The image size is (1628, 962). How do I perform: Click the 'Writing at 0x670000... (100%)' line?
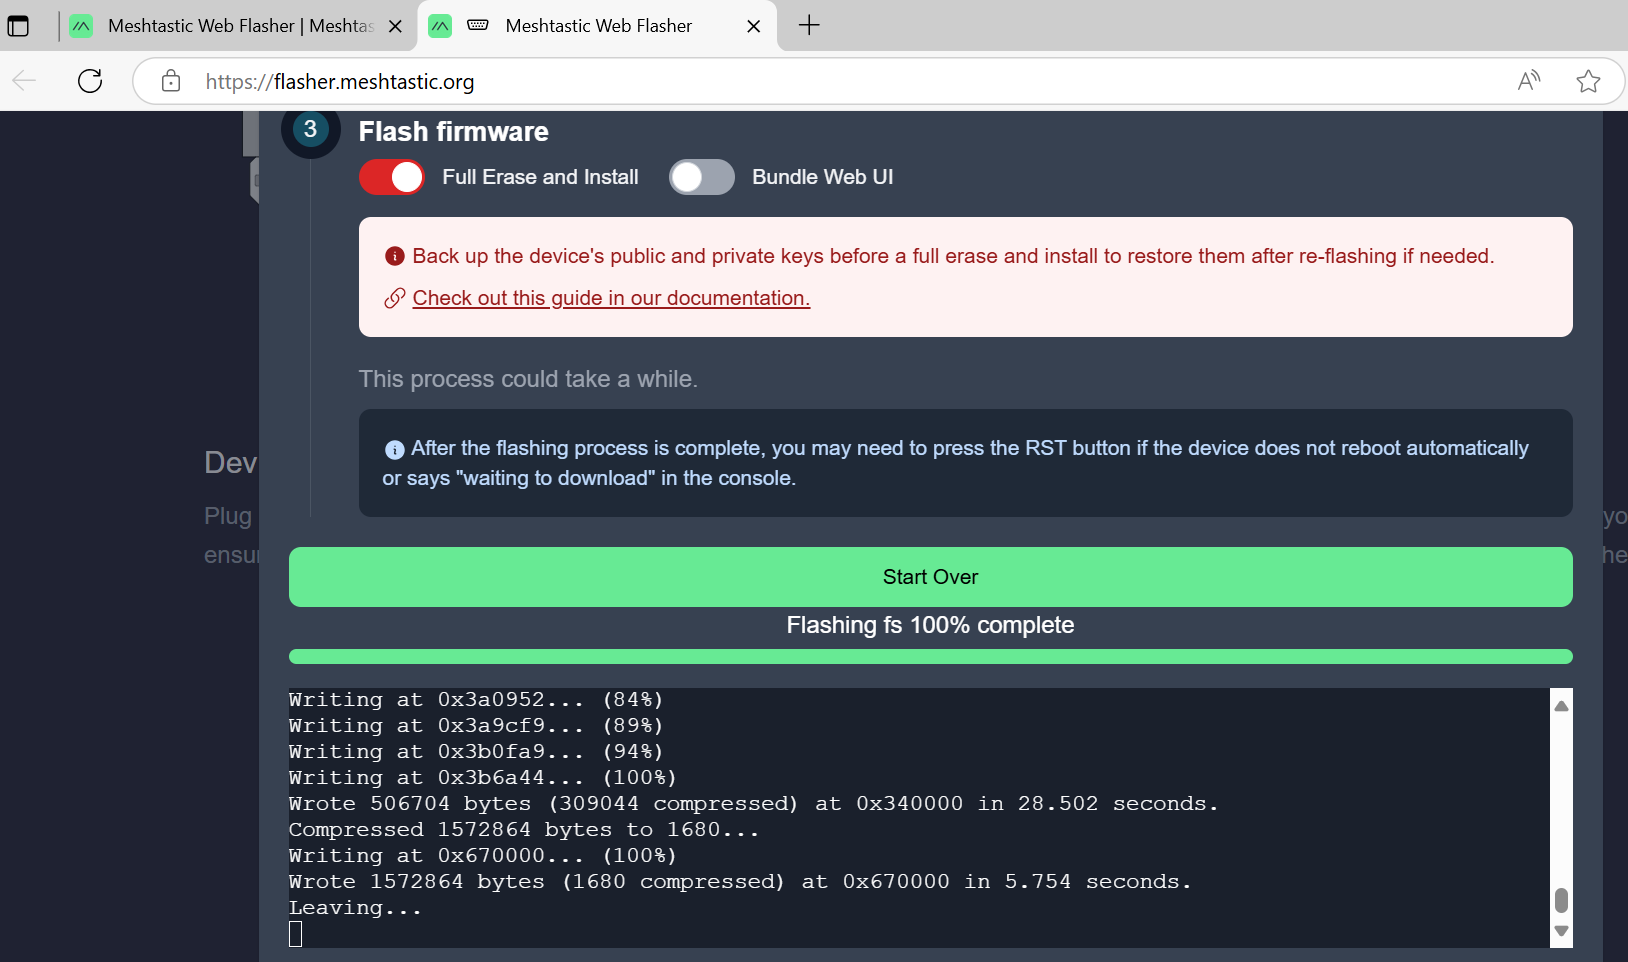482,856
